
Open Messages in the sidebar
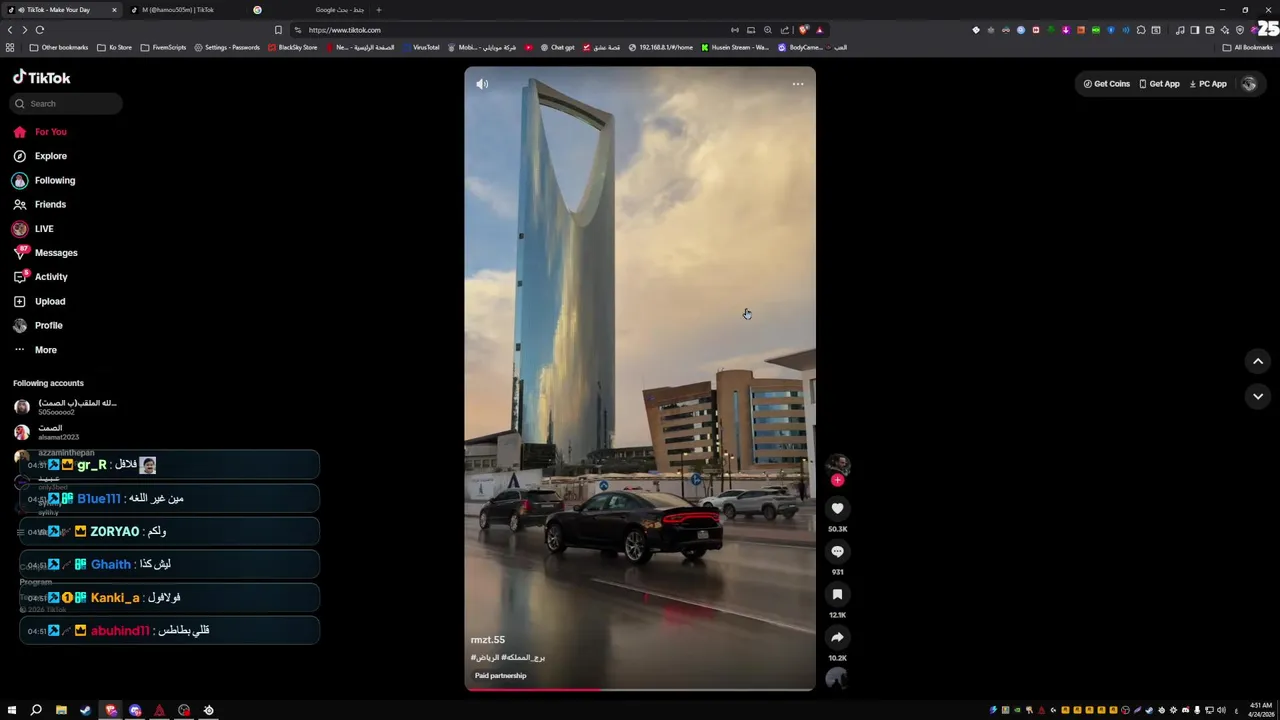[45, 253]
